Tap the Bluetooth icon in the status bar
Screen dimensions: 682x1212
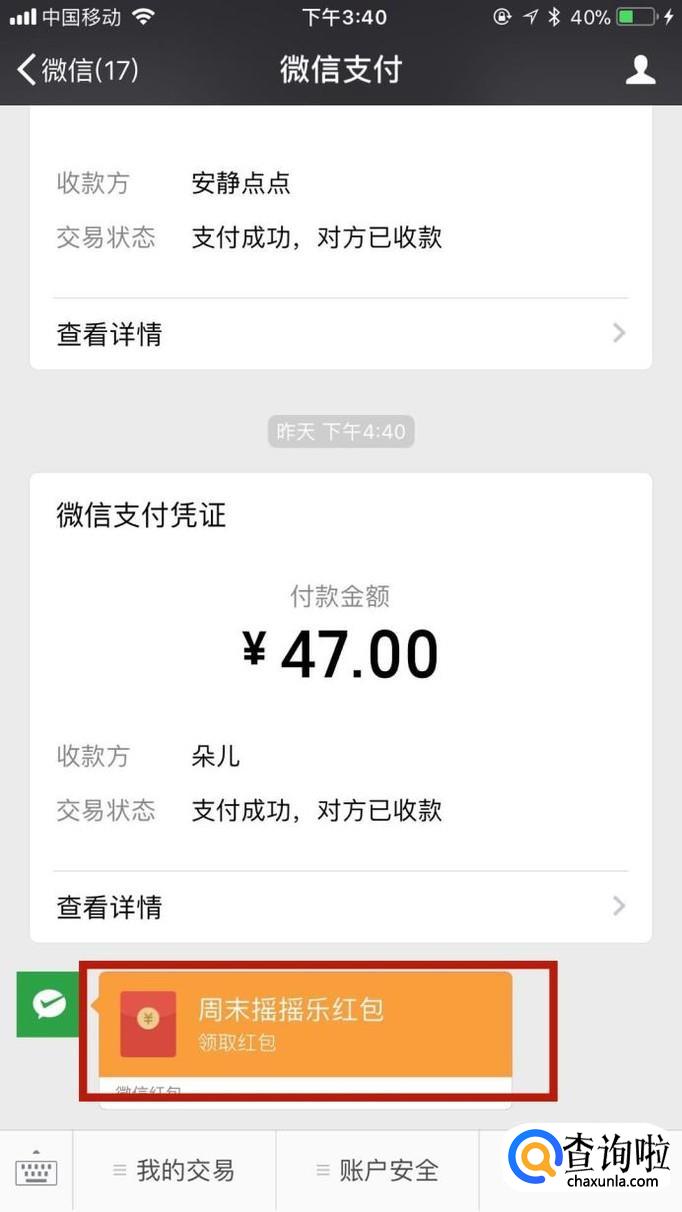point(553,17)
